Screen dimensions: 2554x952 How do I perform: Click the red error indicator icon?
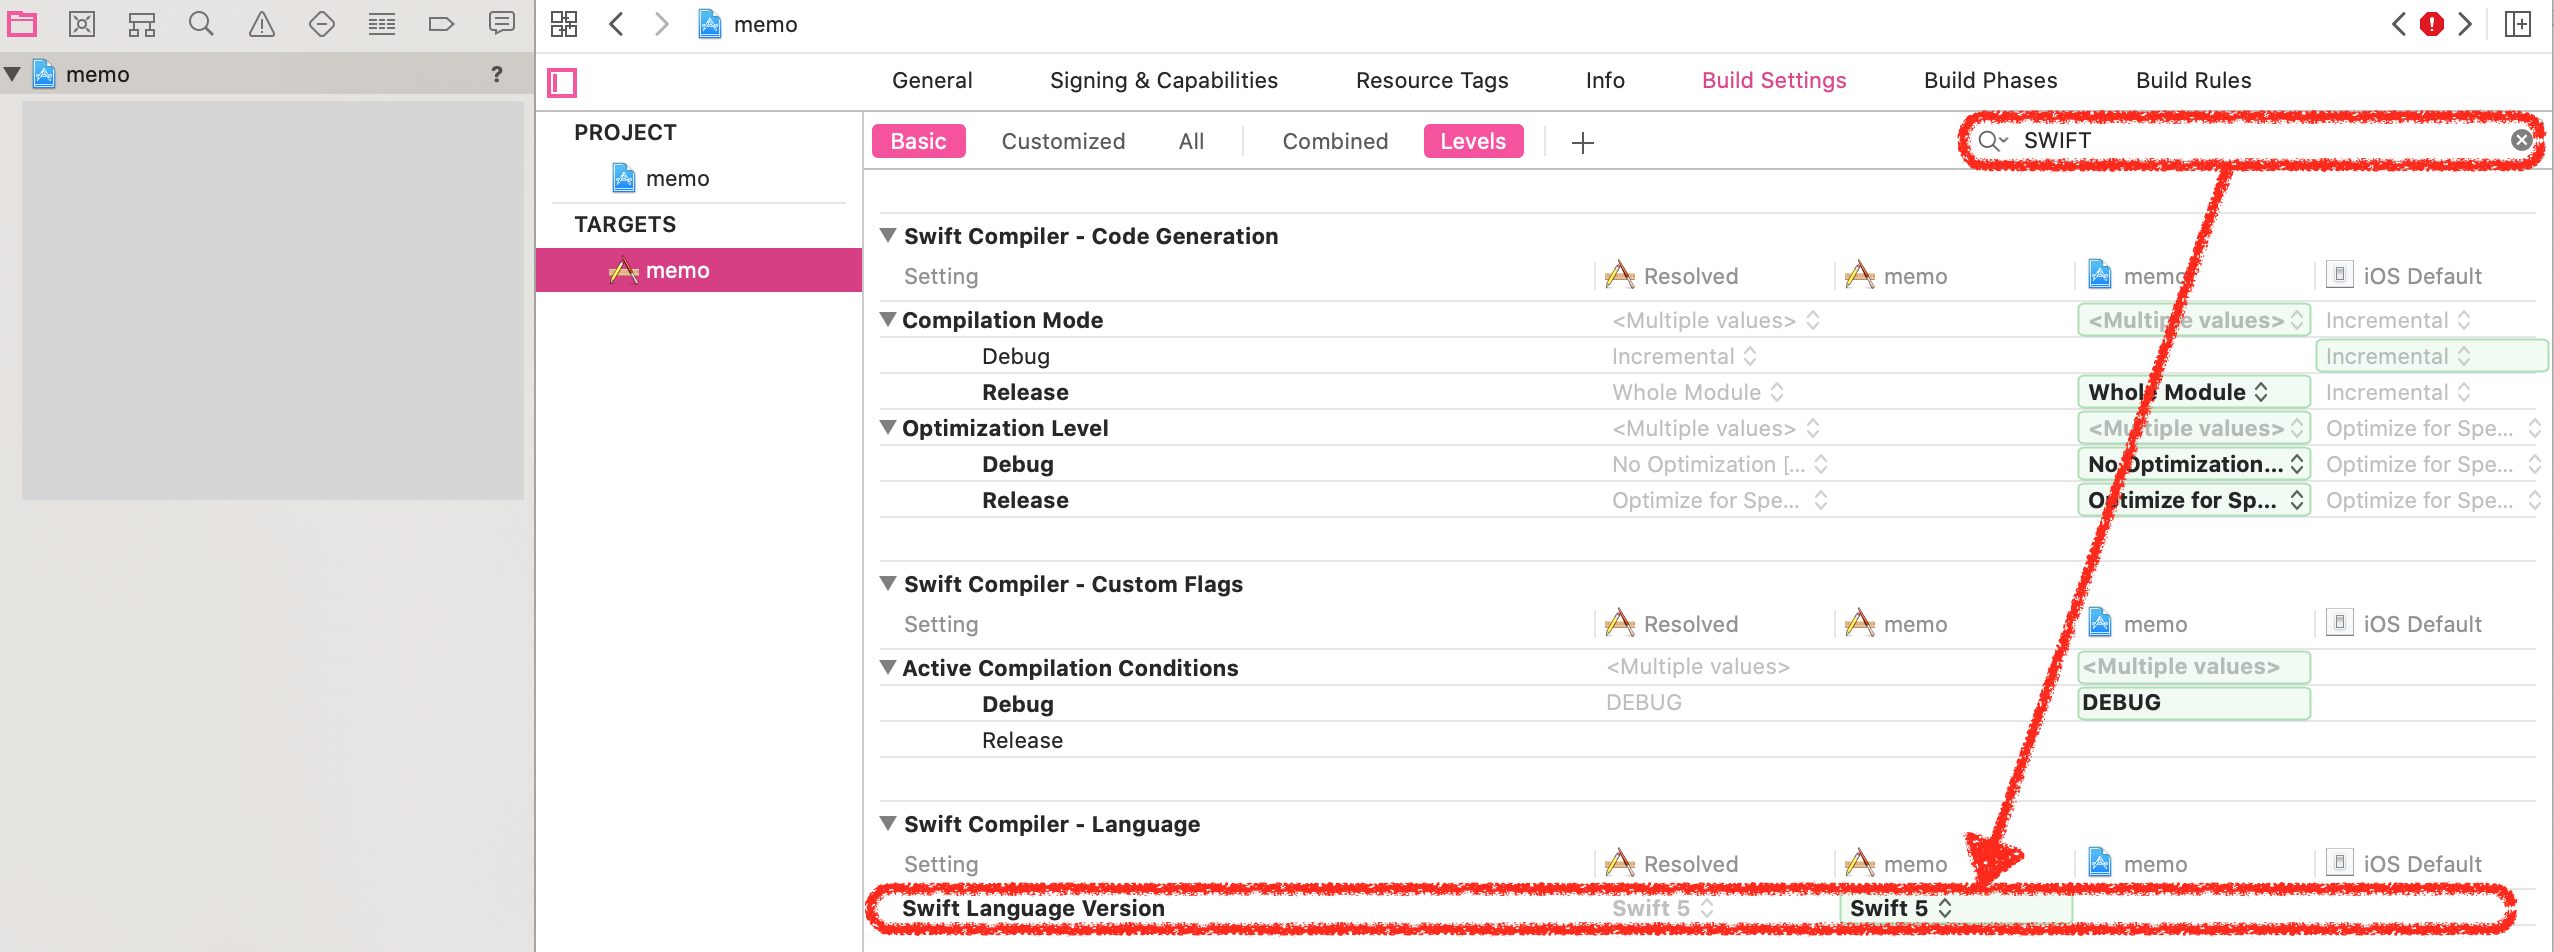point(2431,24)
